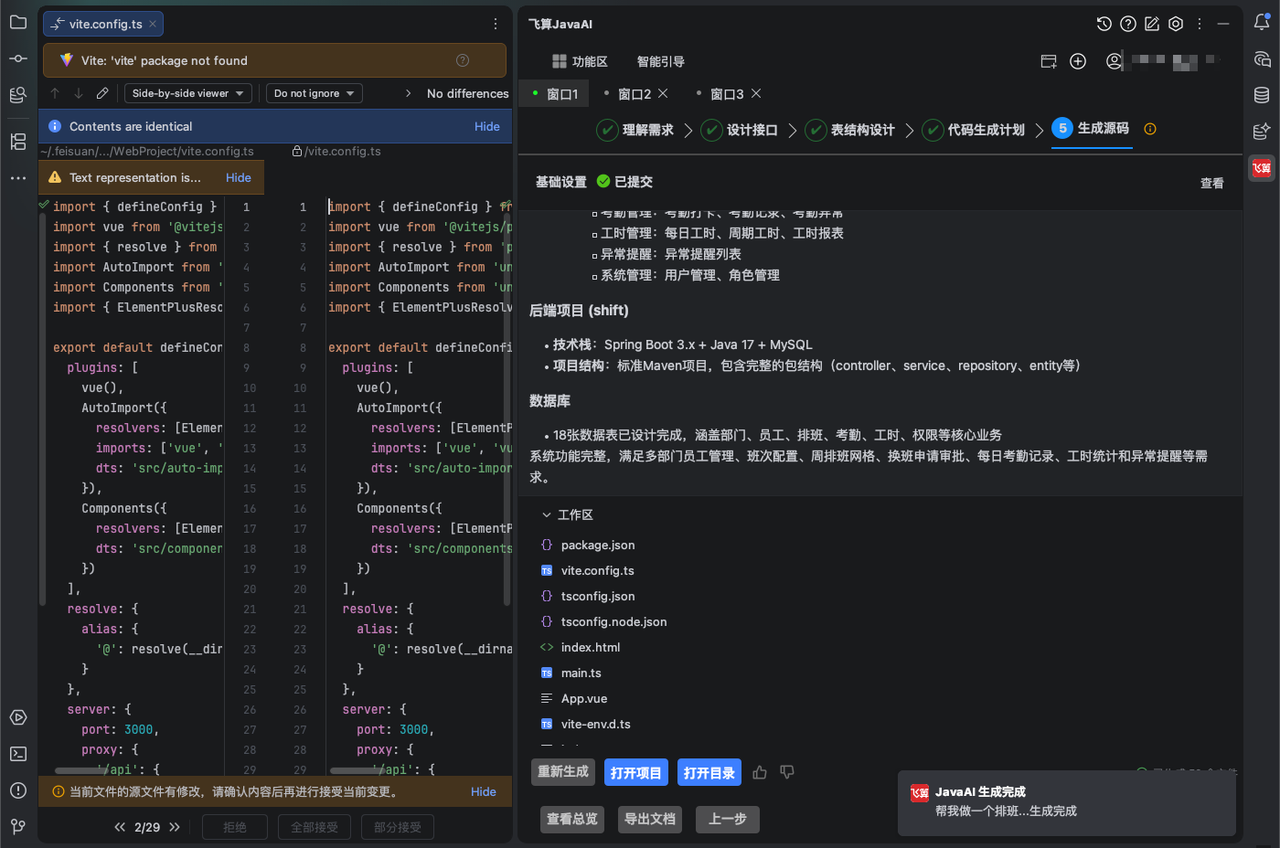Open the Terminal tool window
This screenshot has height=848, width=1280.
point(18,754)
